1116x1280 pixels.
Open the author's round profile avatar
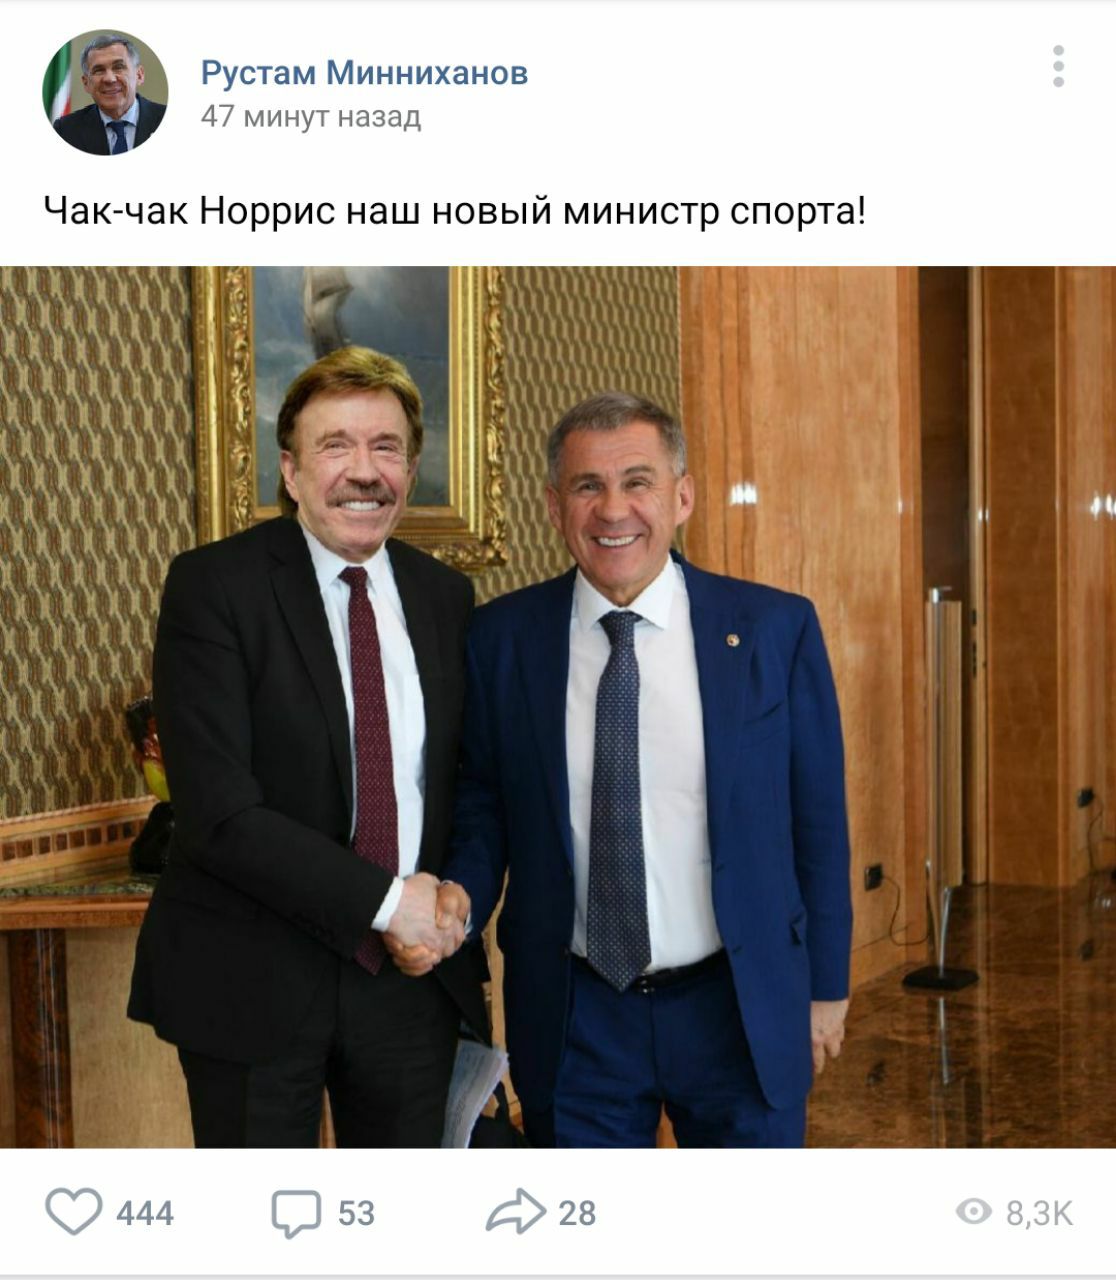[x=105, y=93]
